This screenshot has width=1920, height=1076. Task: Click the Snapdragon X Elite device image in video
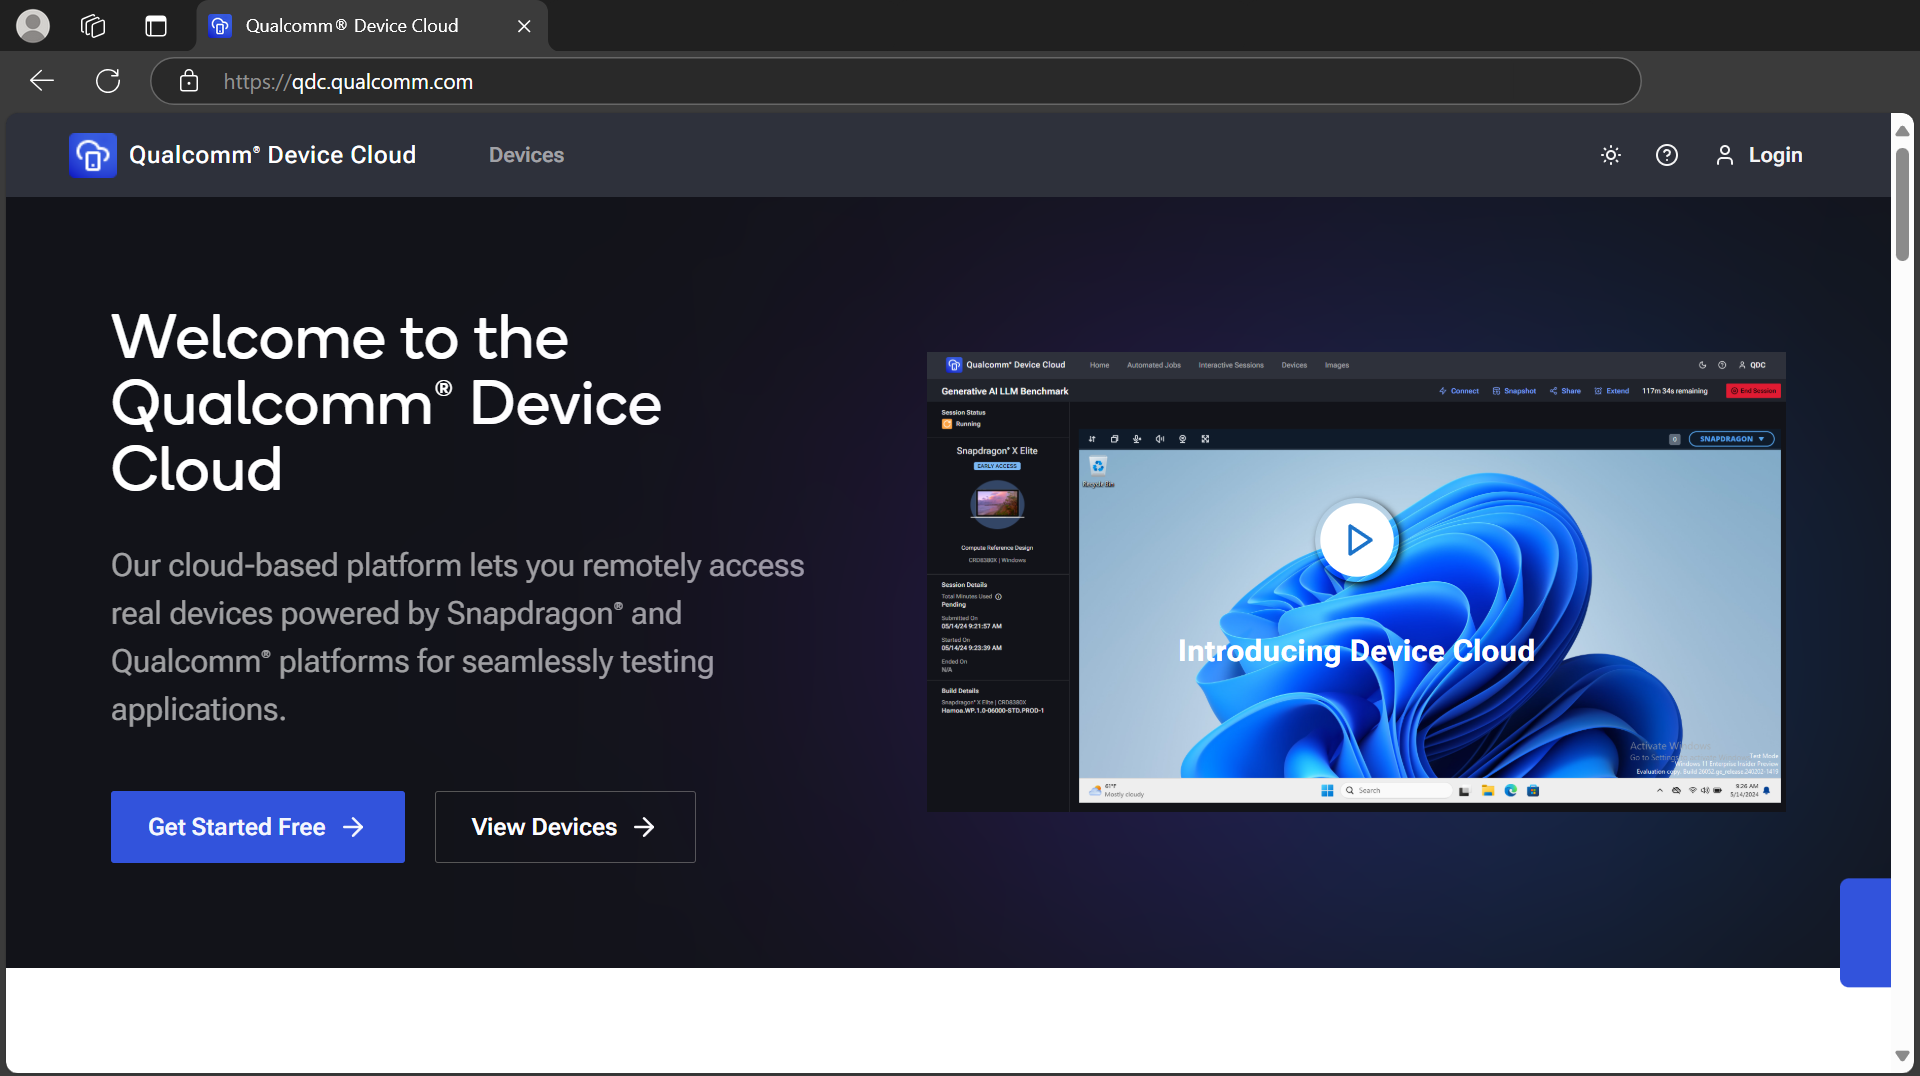997,504
